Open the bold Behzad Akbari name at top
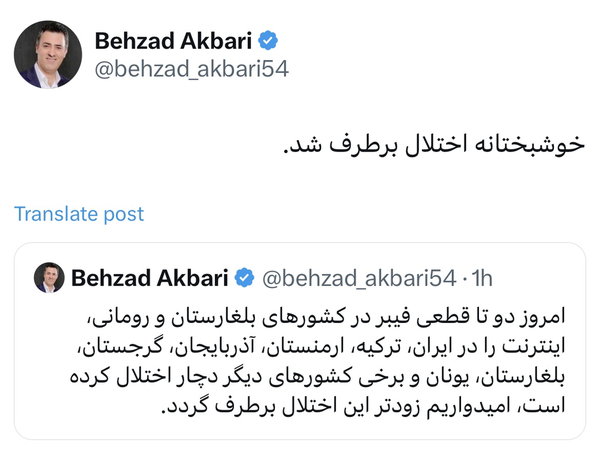 tap(176, 40)
